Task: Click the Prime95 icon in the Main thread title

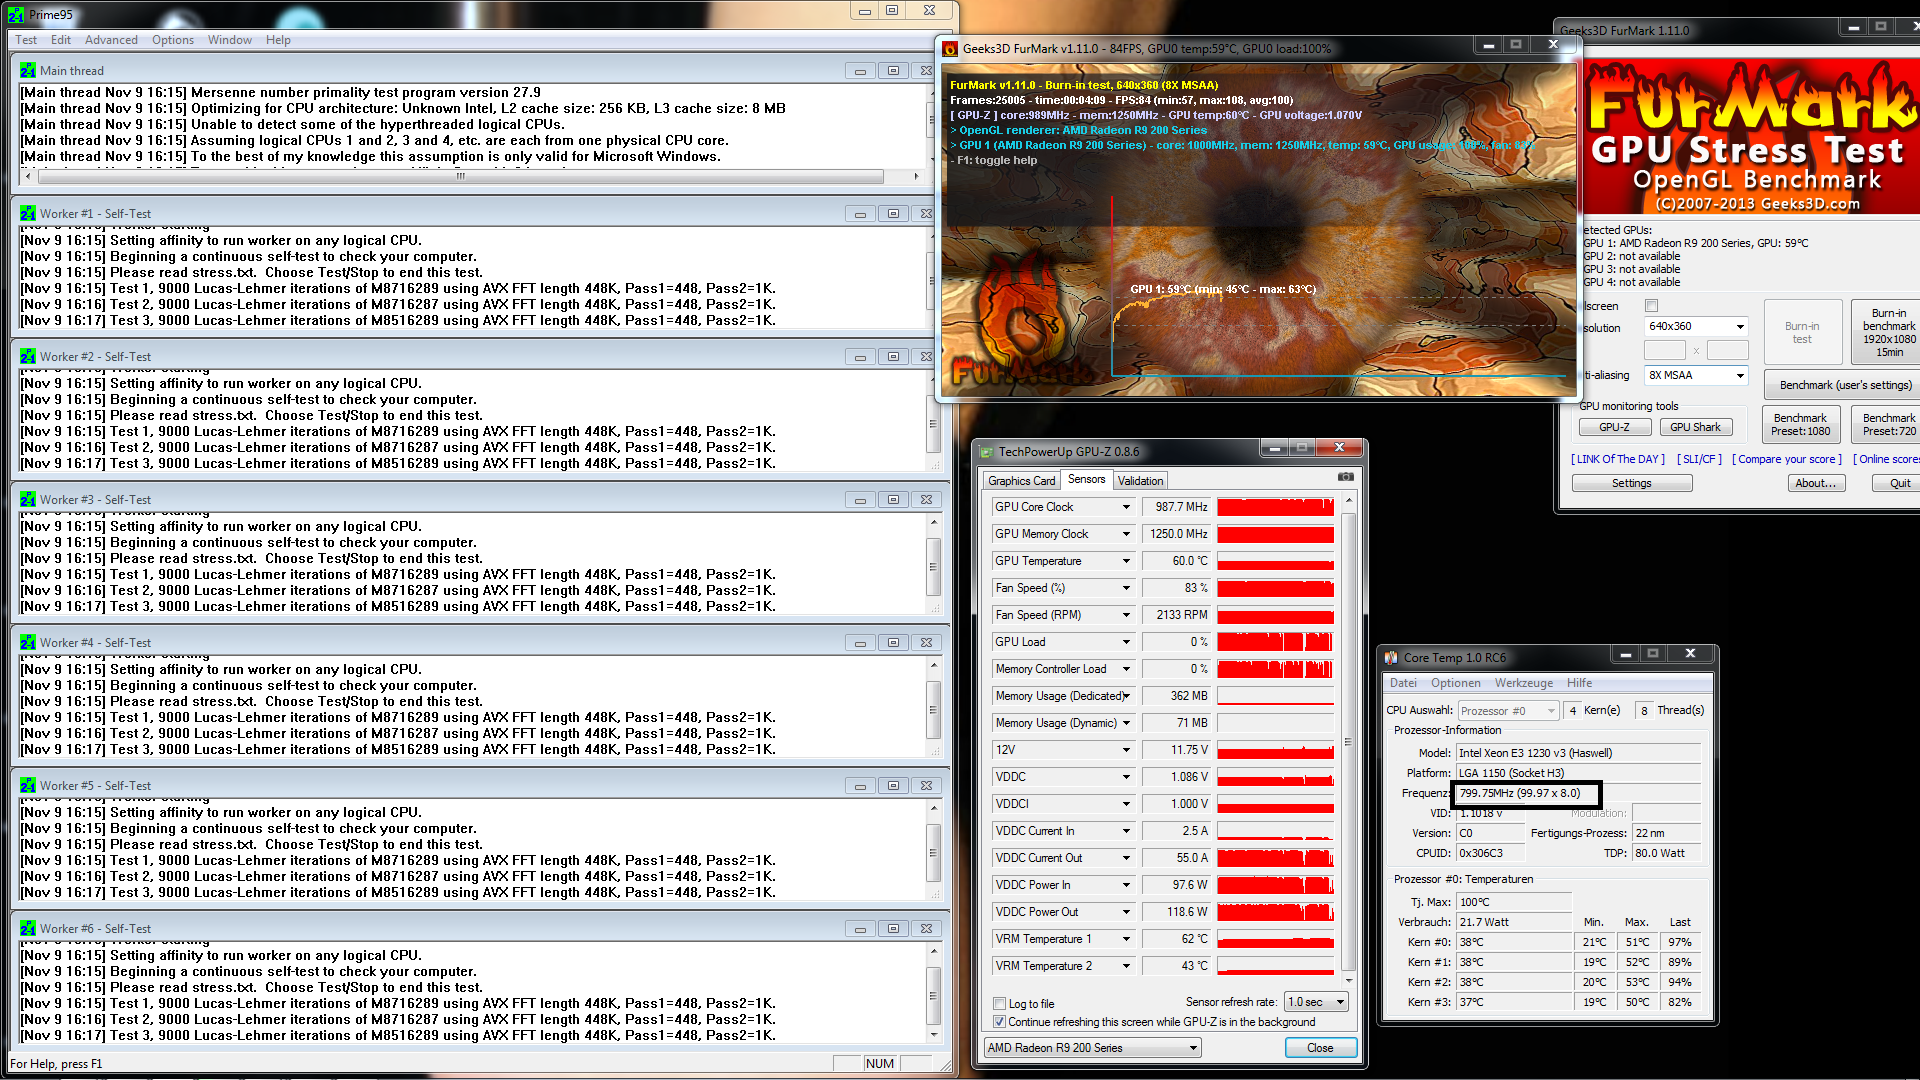Action: (x=28, y=71)
